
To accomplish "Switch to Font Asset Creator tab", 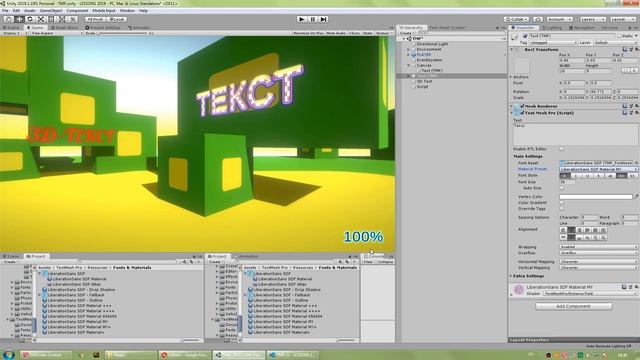I will [x=447, y=28].
